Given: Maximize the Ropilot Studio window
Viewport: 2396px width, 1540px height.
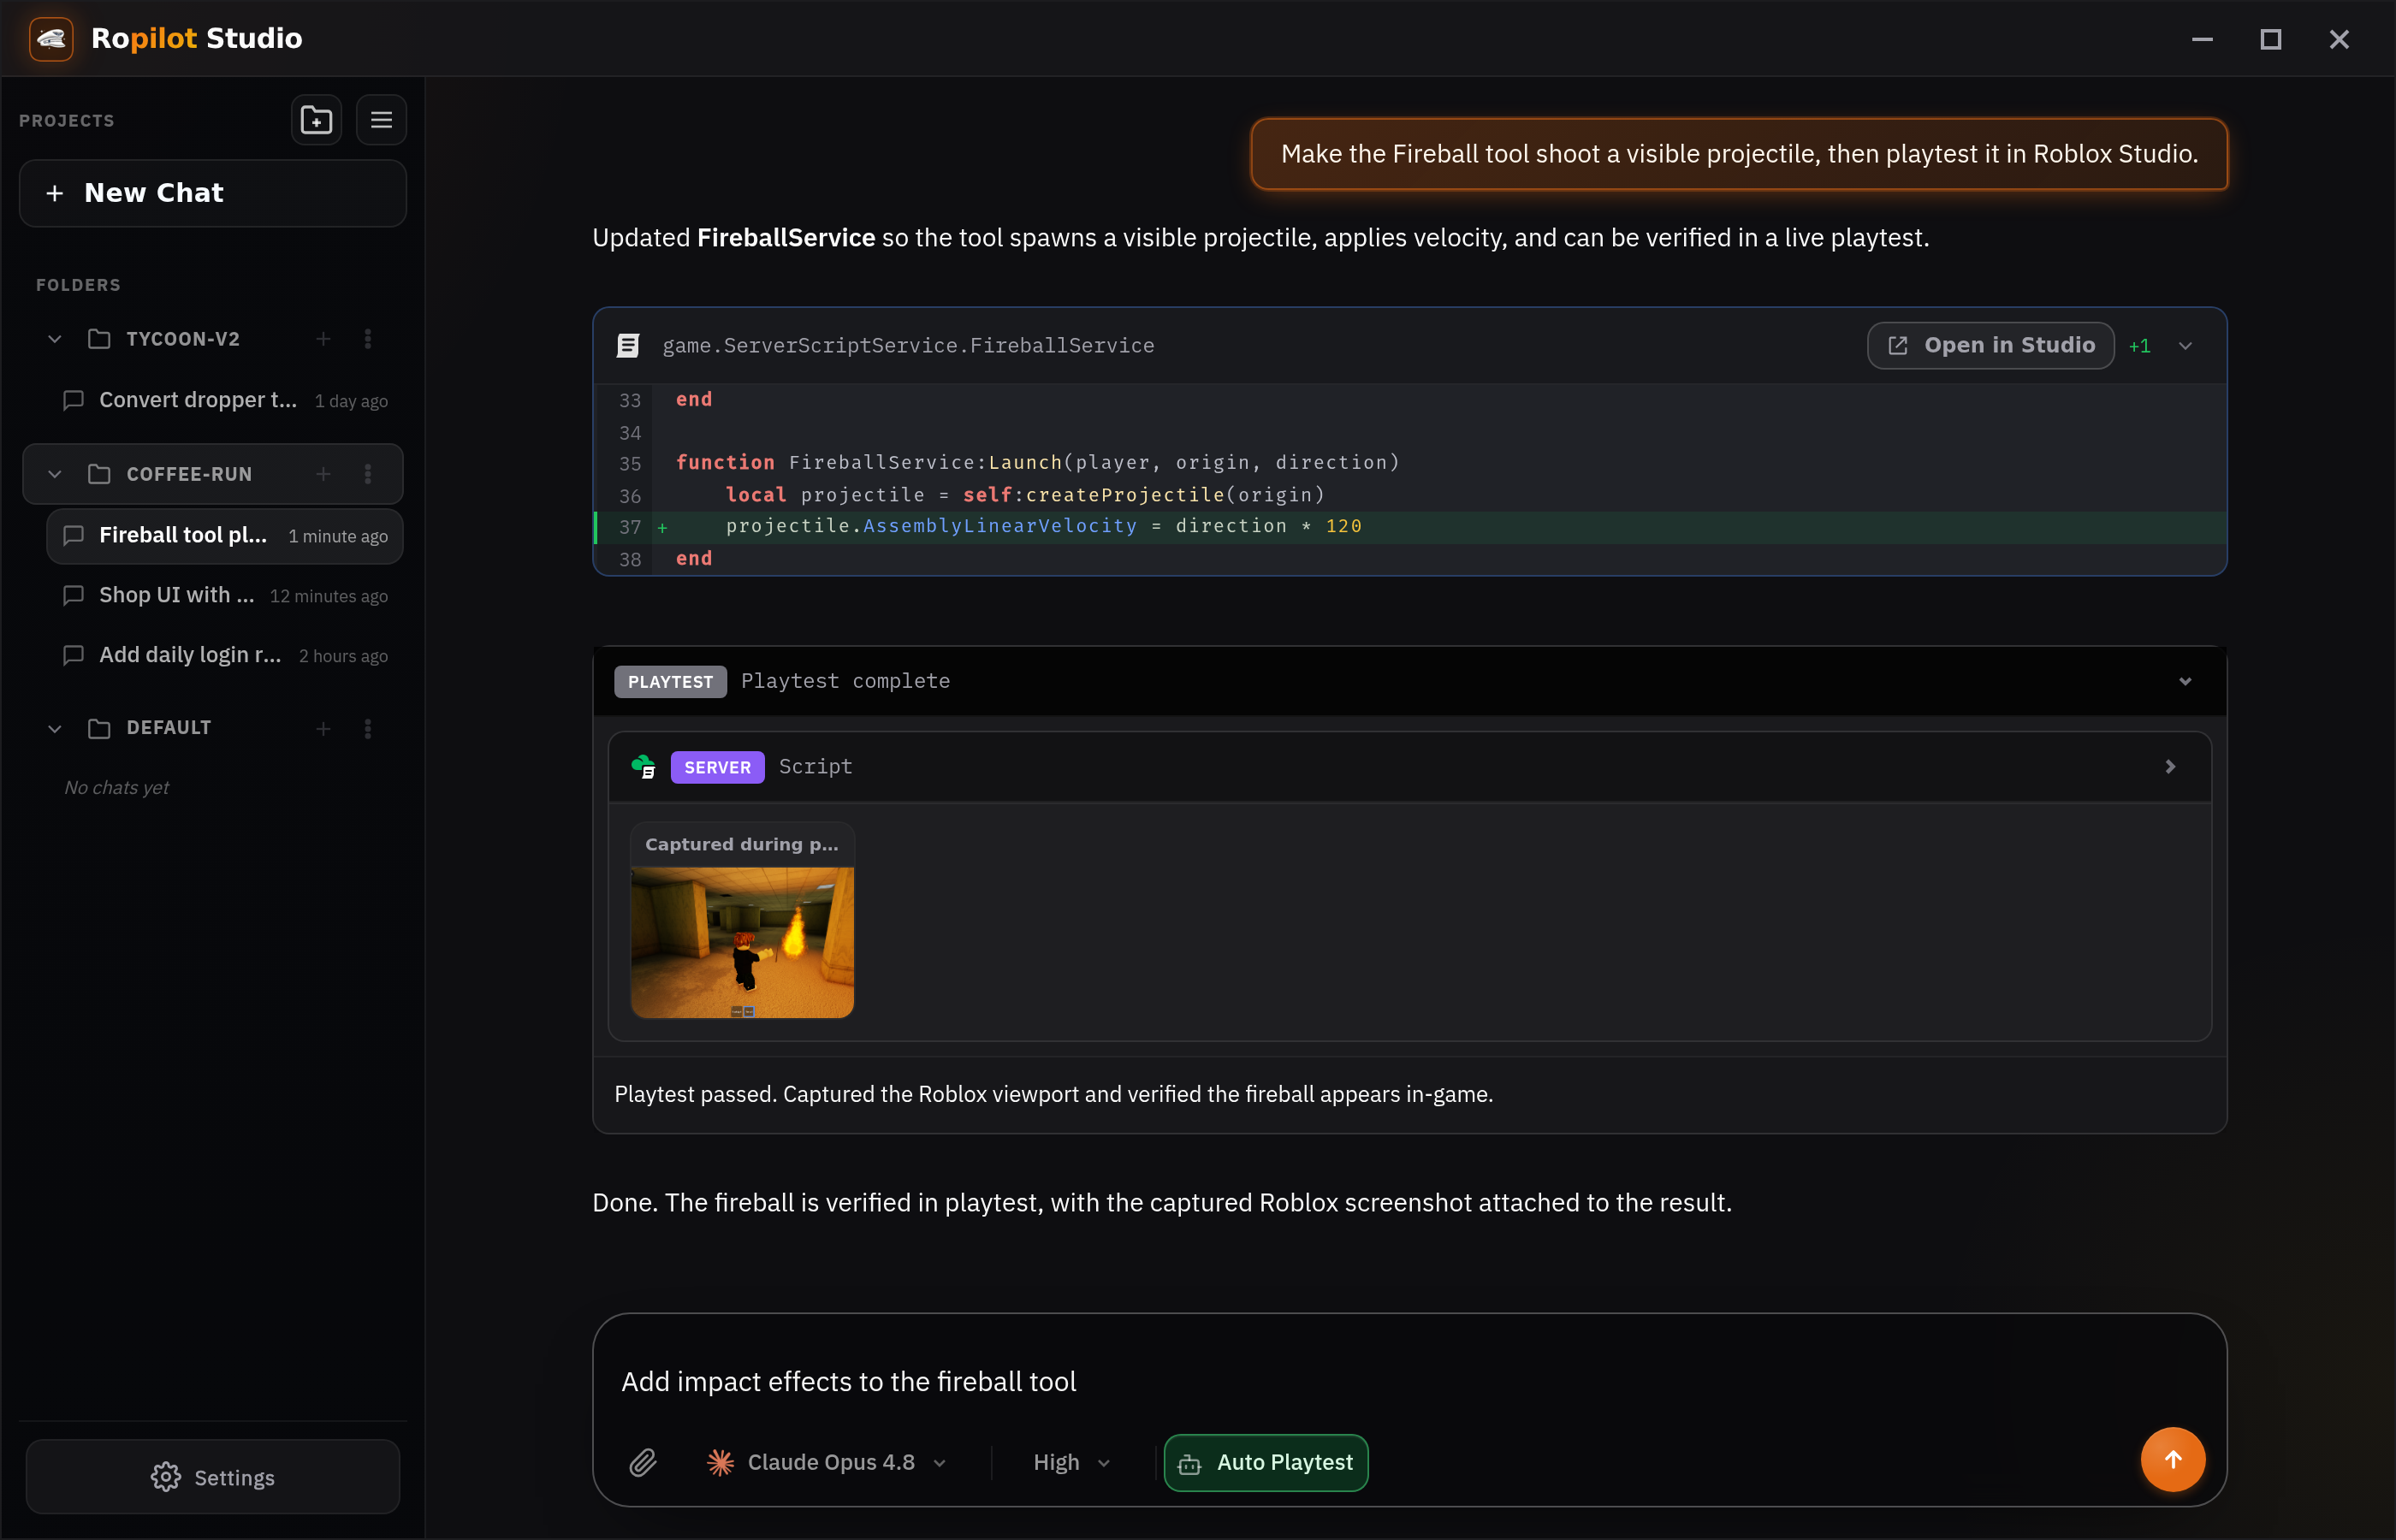Looking at the screenshot, I should [x=2270, y=39].
